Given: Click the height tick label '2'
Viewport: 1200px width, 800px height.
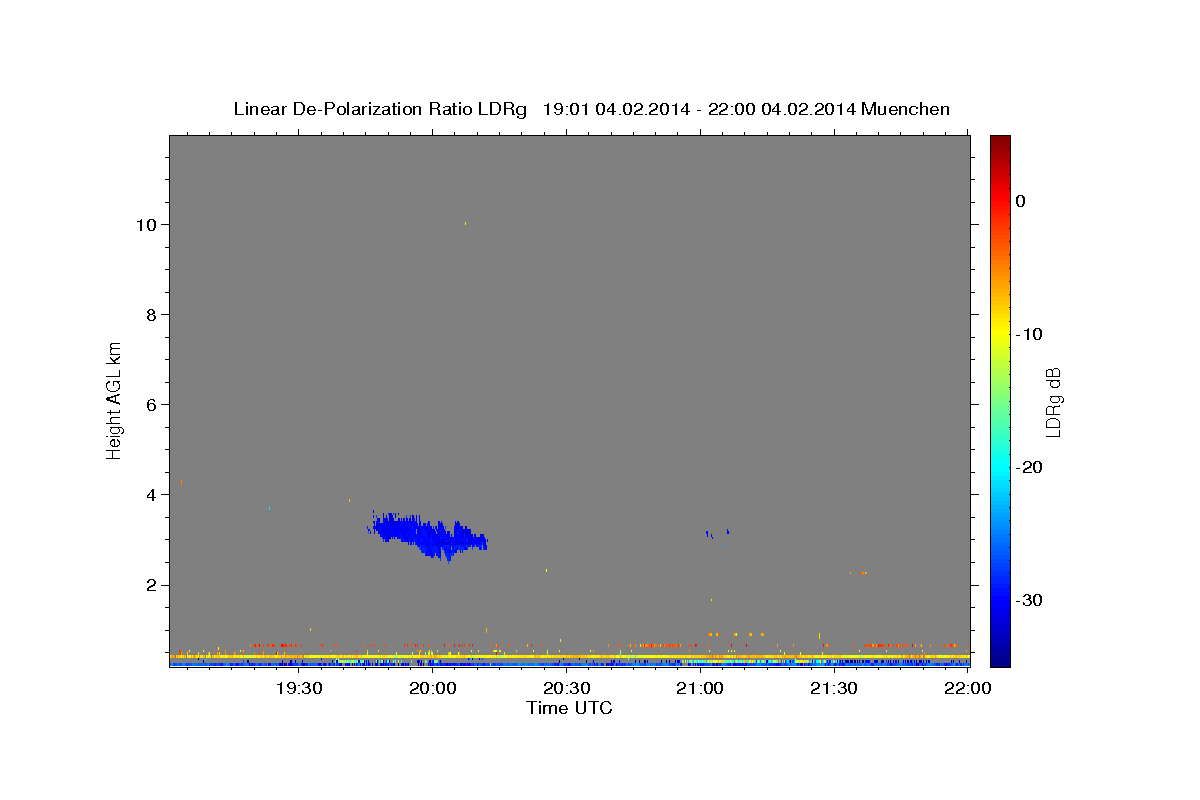Looking at the screenshot, I should (x=153, y=585).
